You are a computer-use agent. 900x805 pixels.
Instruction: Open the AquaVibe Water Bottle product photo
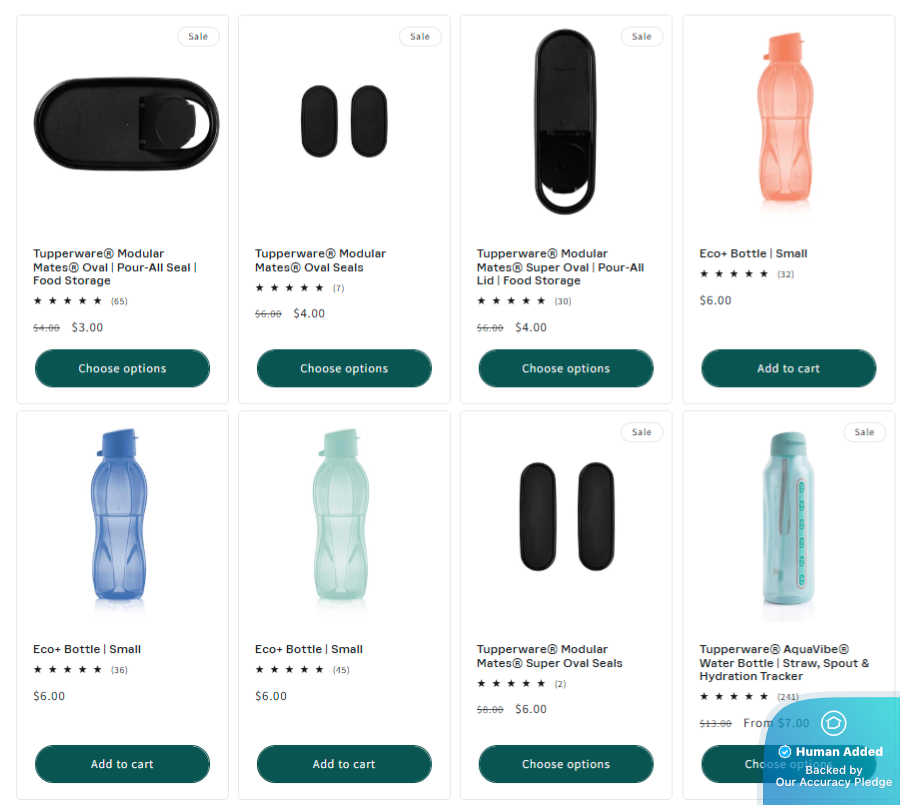(x=788, y=518)
